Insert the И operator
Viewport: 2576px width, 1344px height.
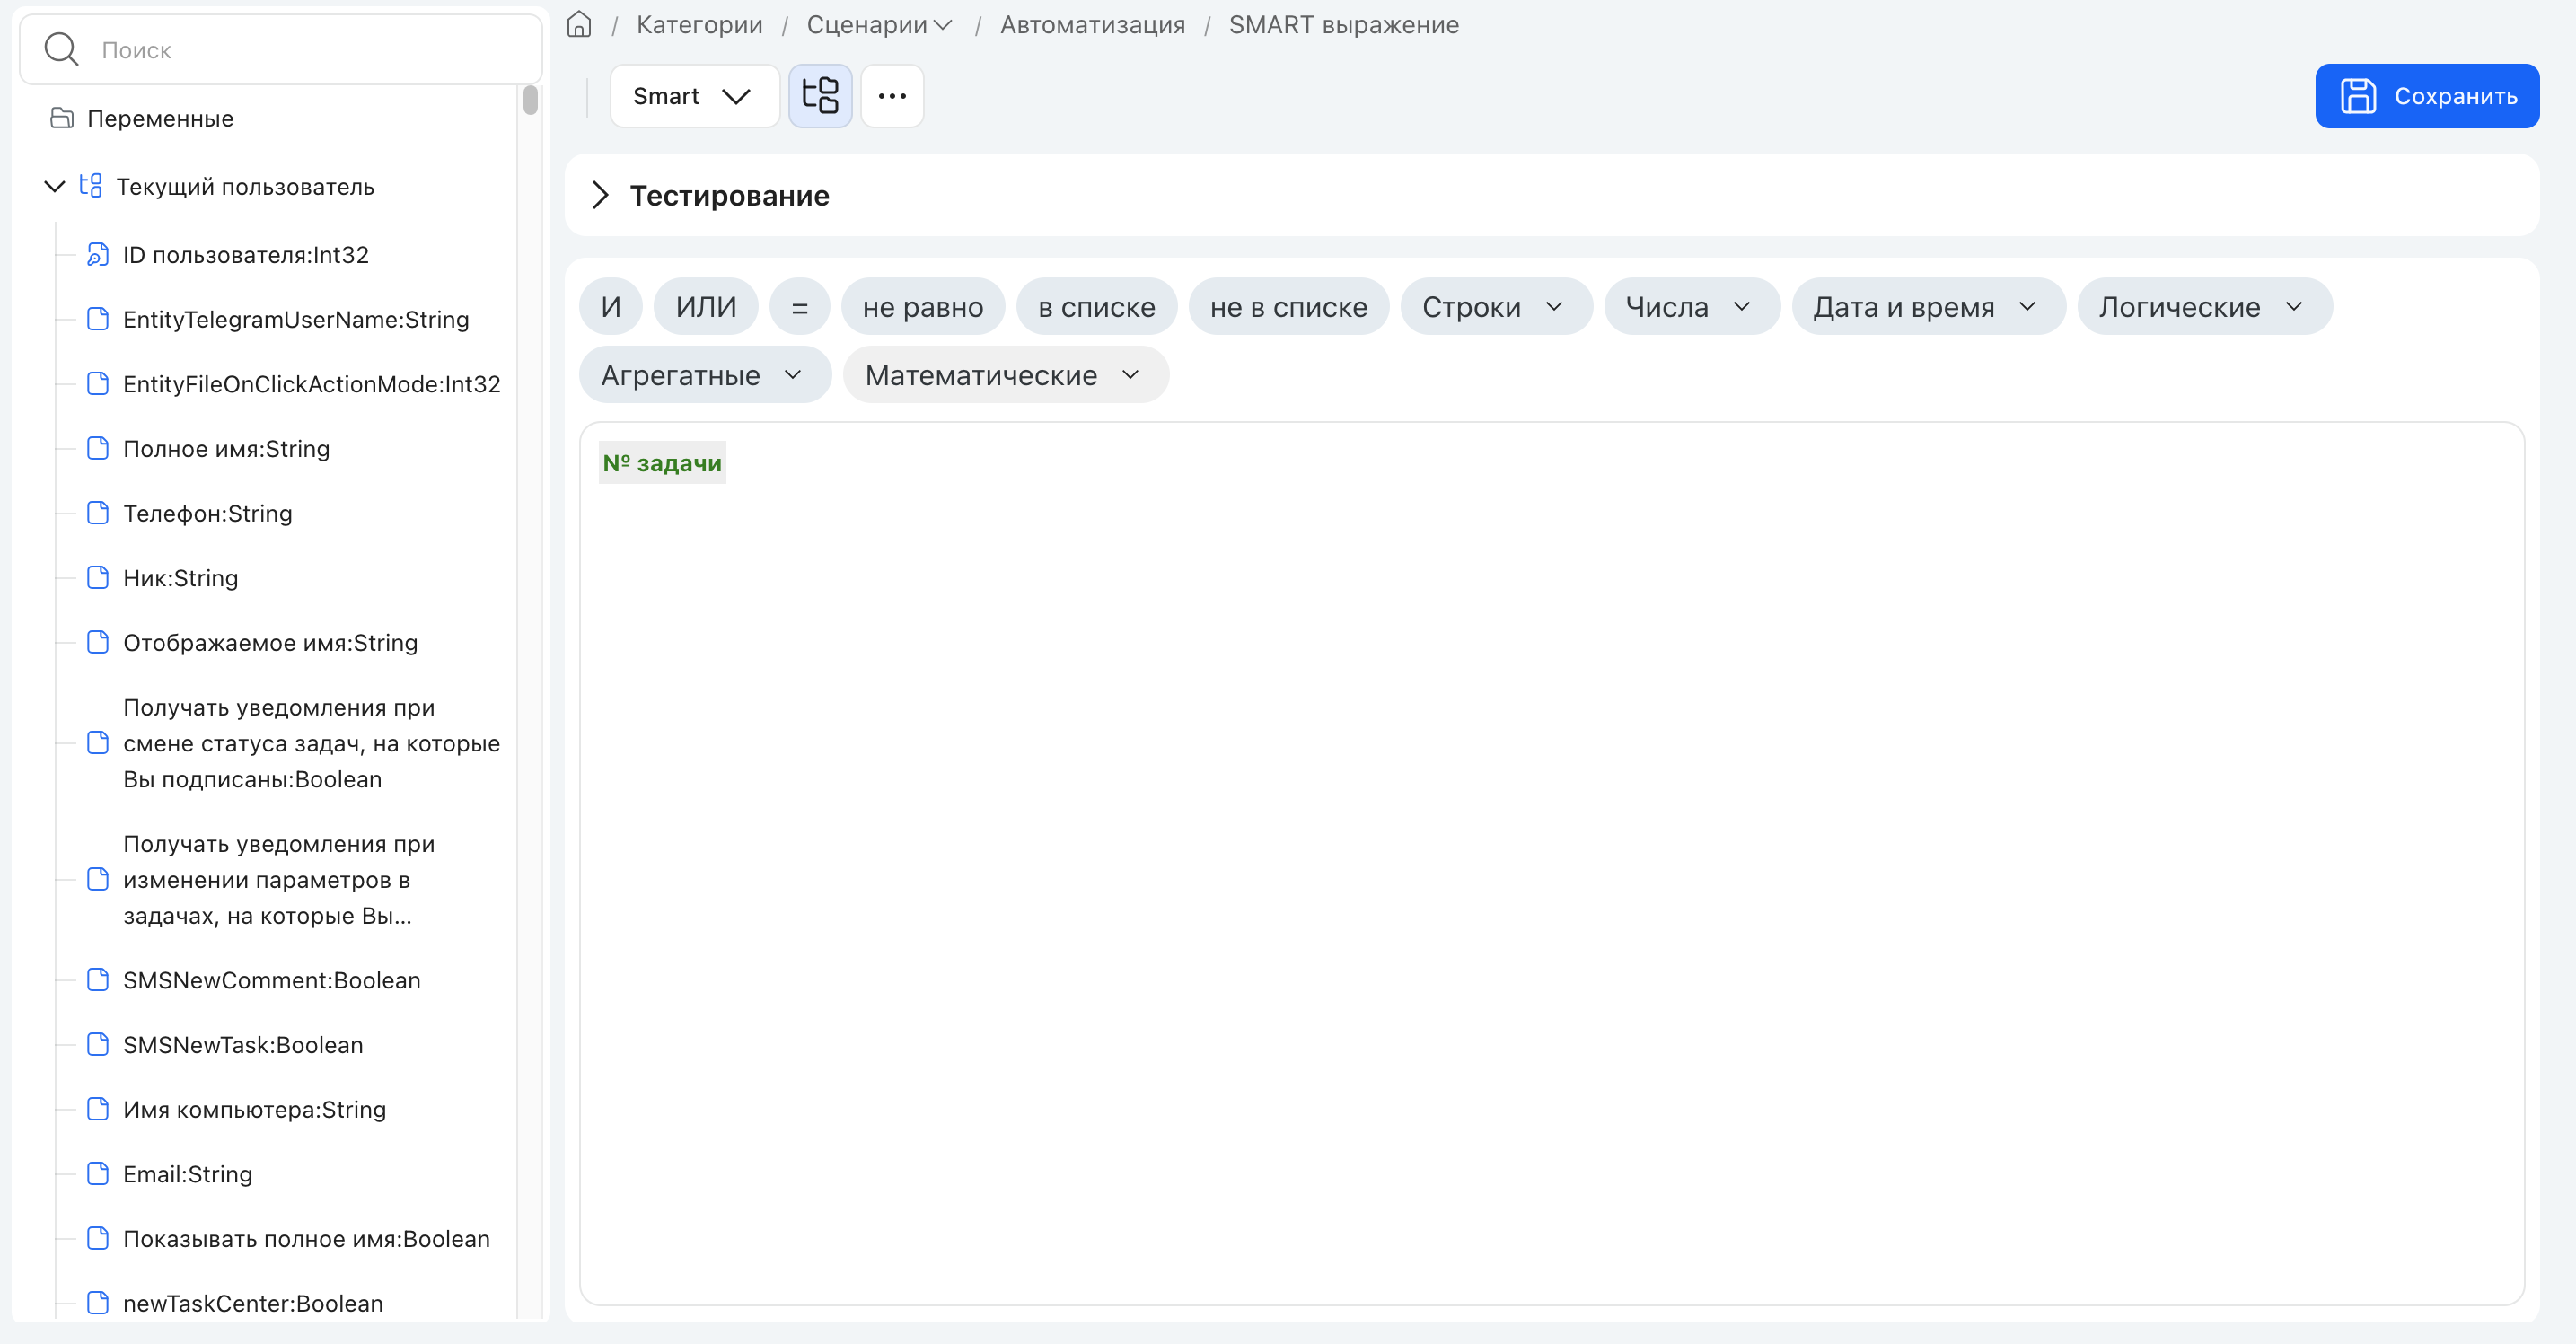click(611, 307)
